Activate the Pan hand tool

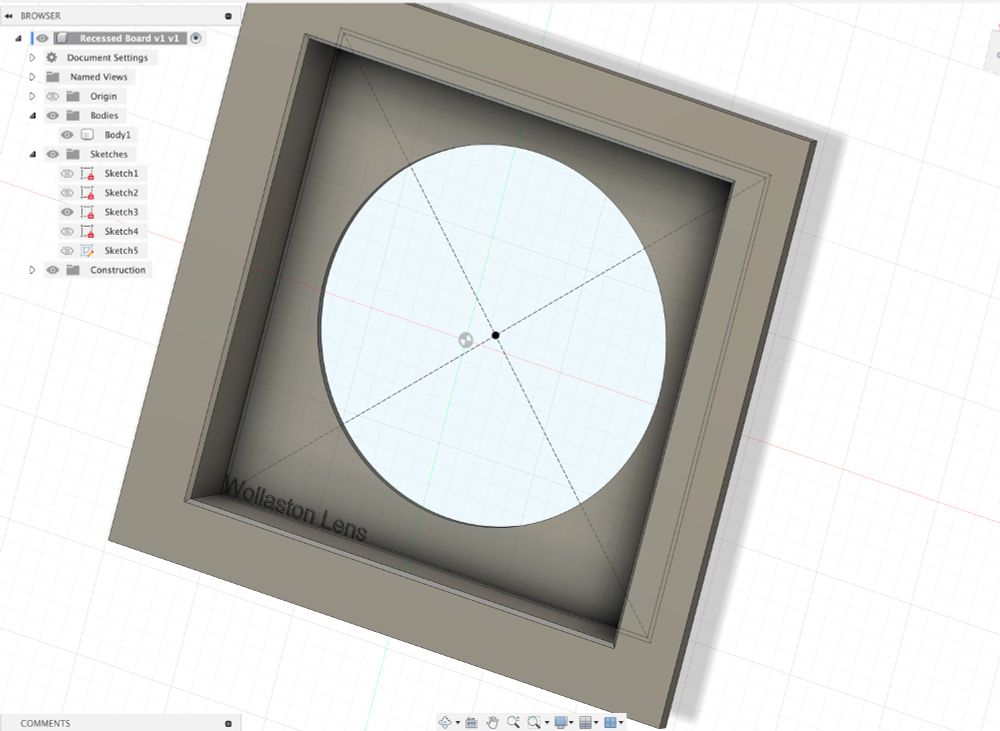493,722
